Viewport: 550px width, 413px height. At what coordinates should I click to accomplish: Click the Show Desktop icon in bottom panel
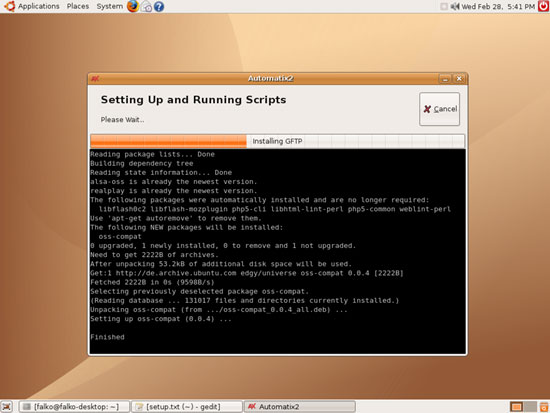coord(7,407)
